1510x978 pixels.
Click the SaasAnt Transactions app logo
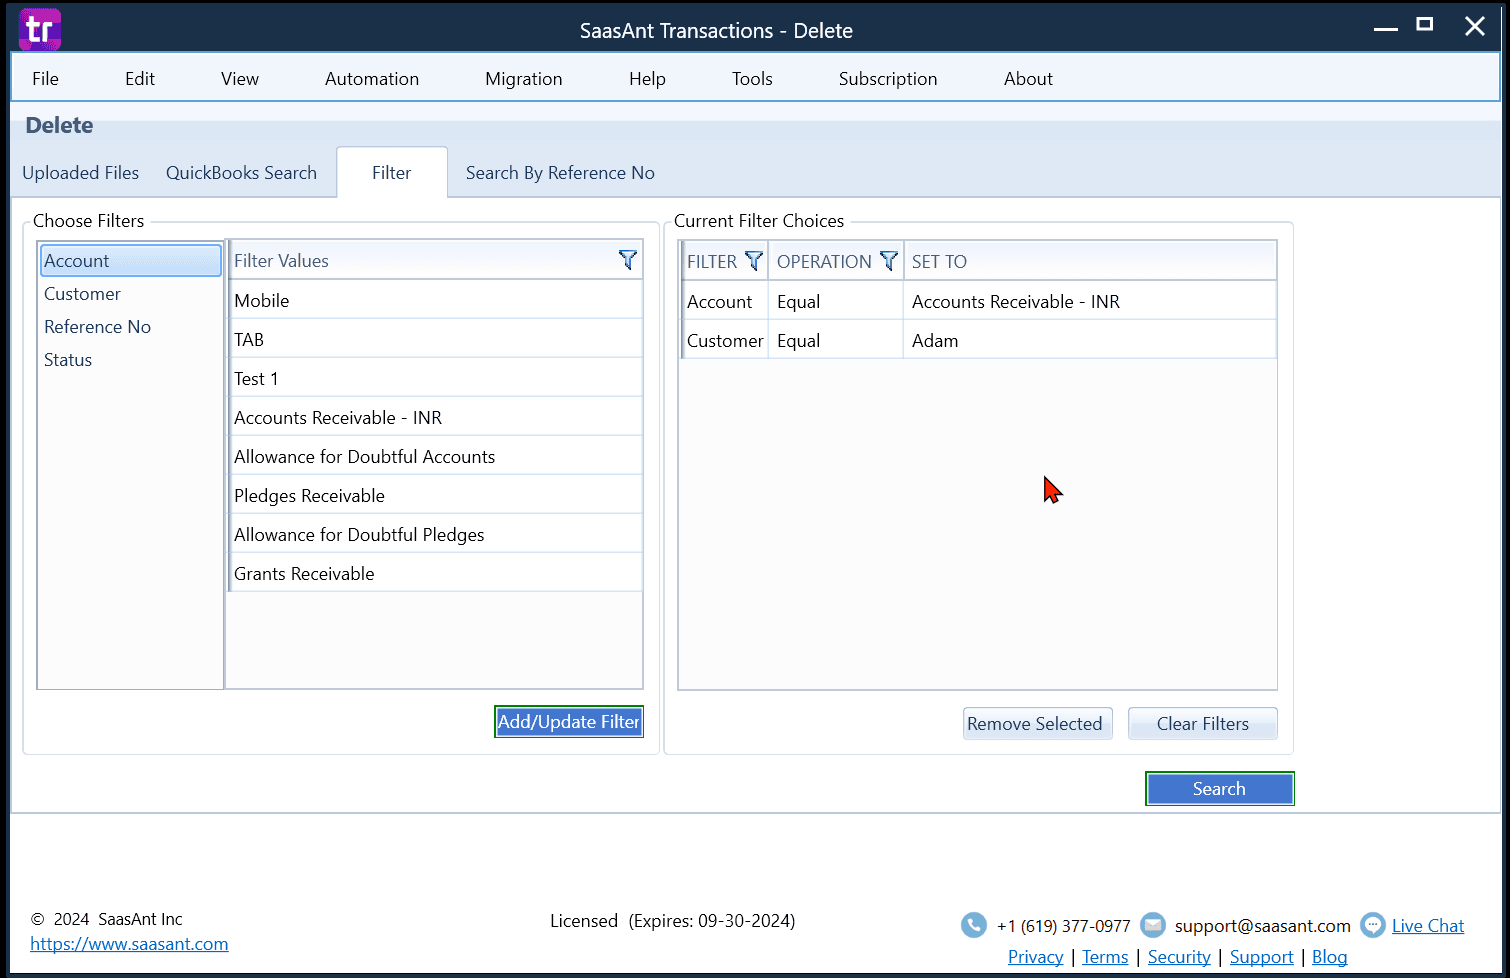coord(40,30)
